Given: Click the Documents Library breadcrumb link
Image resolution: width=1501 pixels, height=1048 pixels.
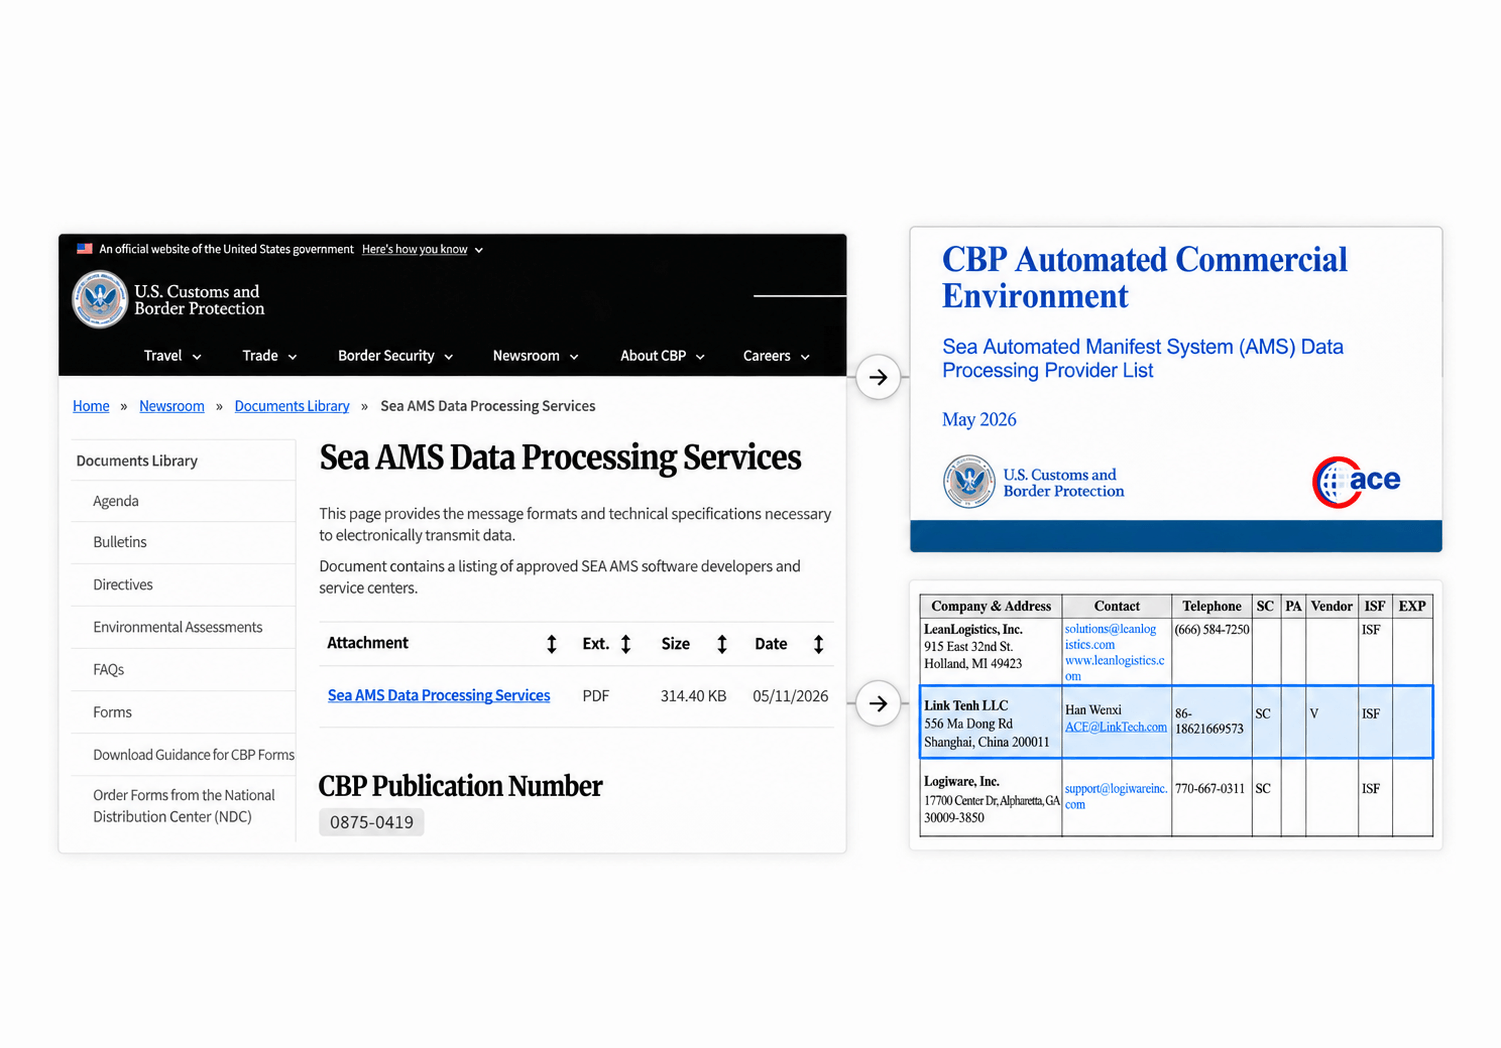Looking at the screenshot, I should pyautogui.click(x=292, y=406).
